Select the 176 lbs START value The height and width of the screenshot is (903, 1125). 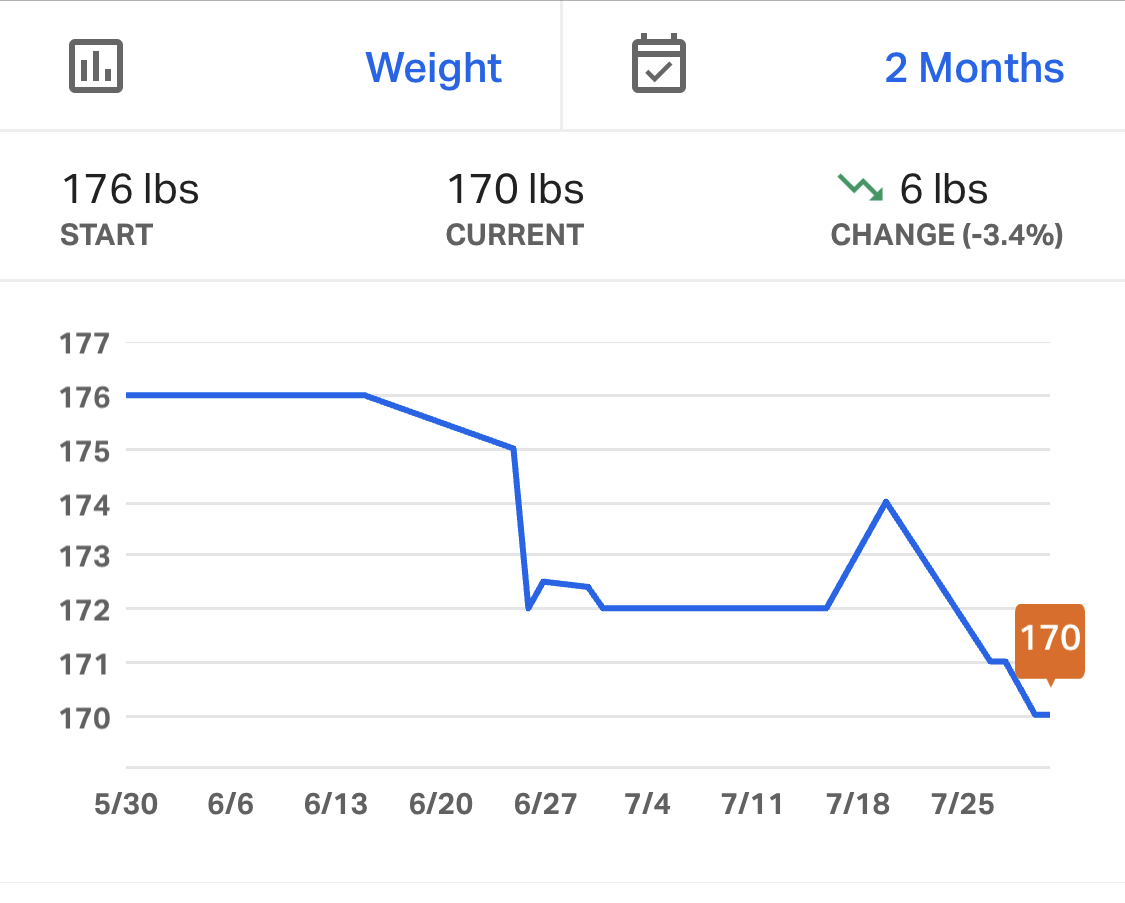coord(130,189)
